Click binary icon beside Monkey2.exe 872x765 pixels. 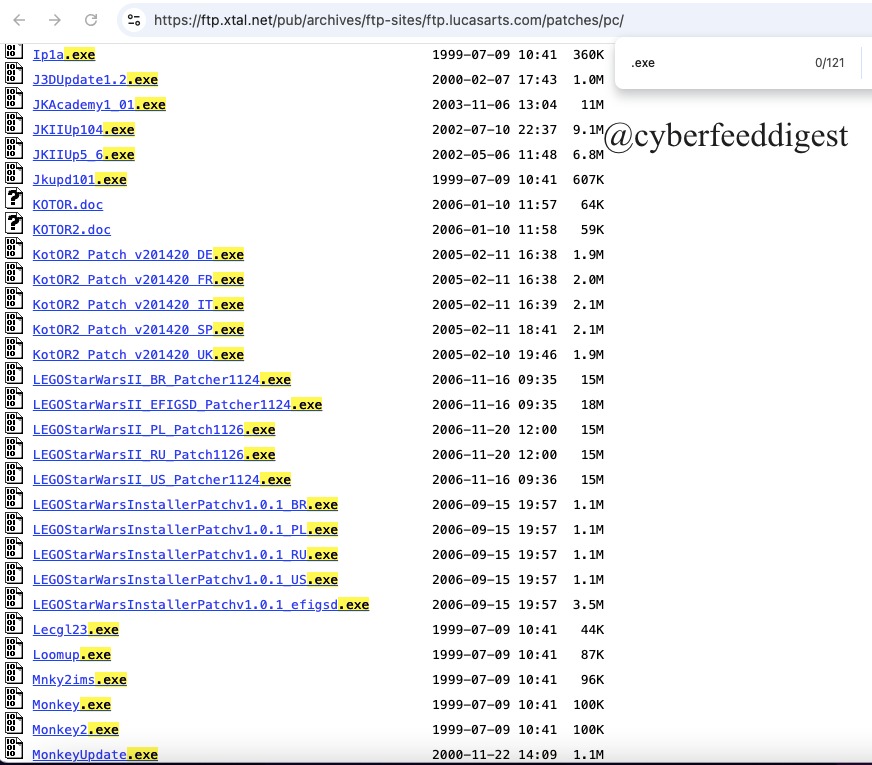click(x=14, y=723)
